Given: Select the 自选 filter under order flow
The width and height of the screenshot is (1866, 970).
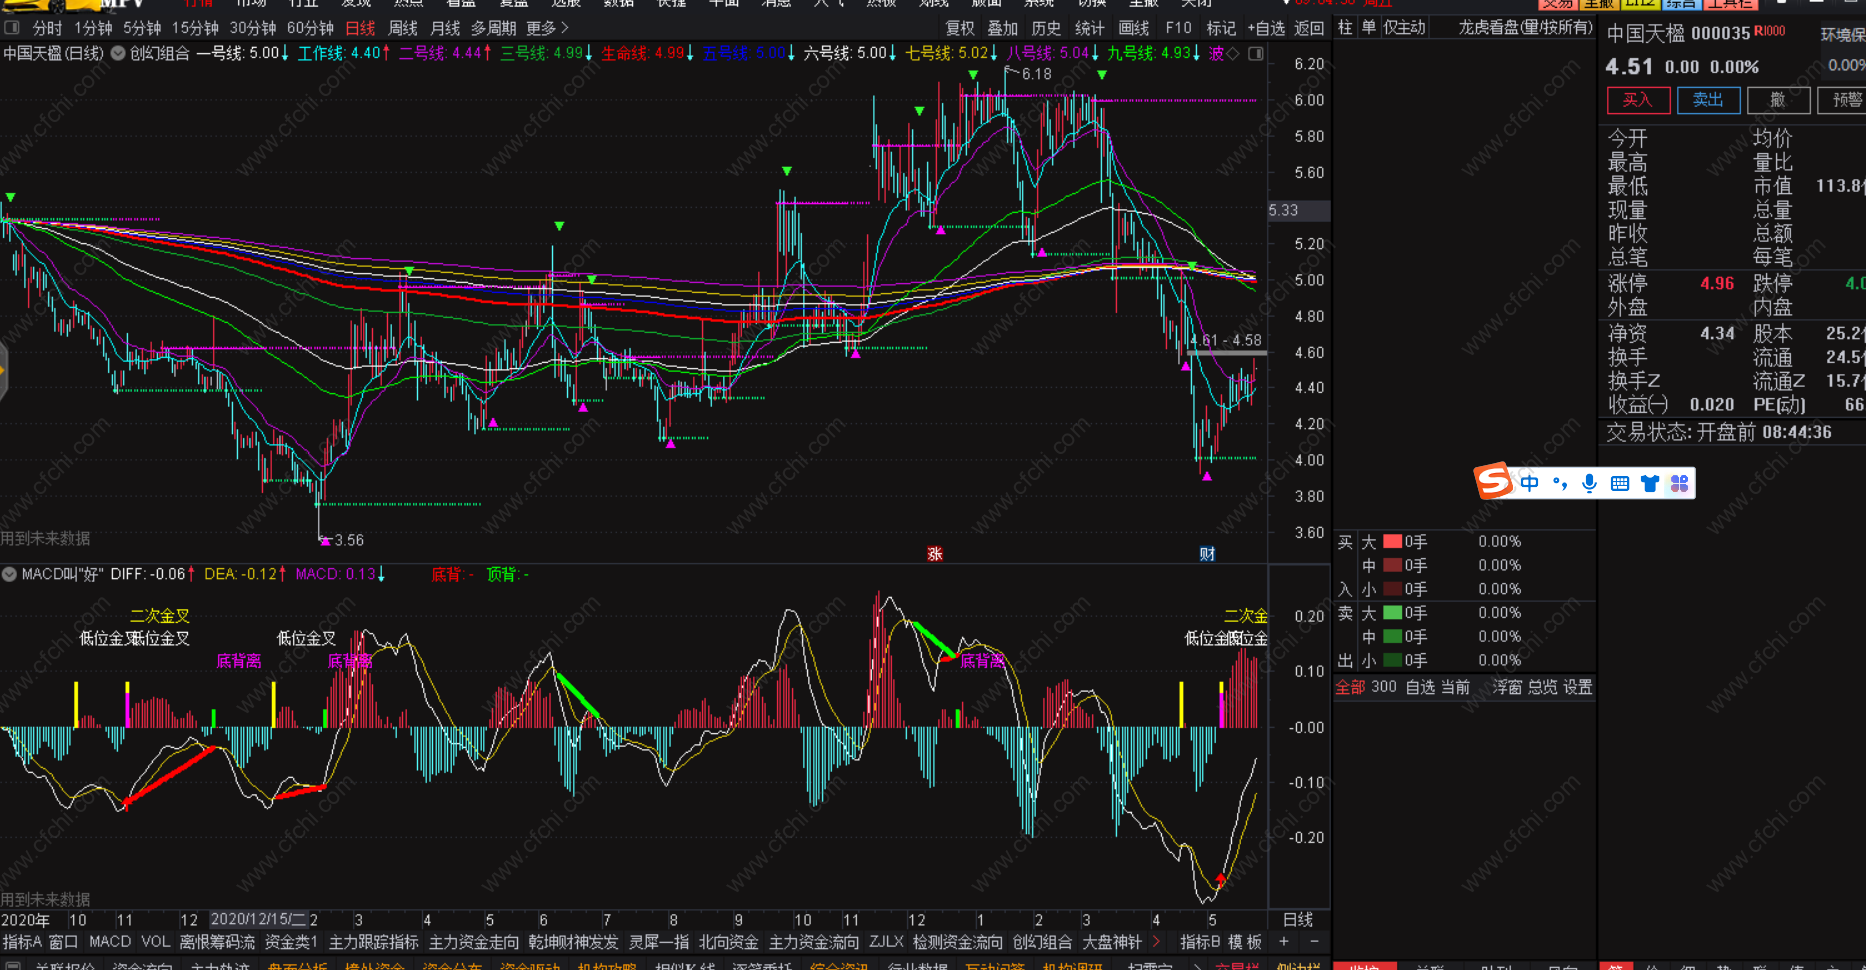Looking at the screenshot, I should click(1420, 687).
